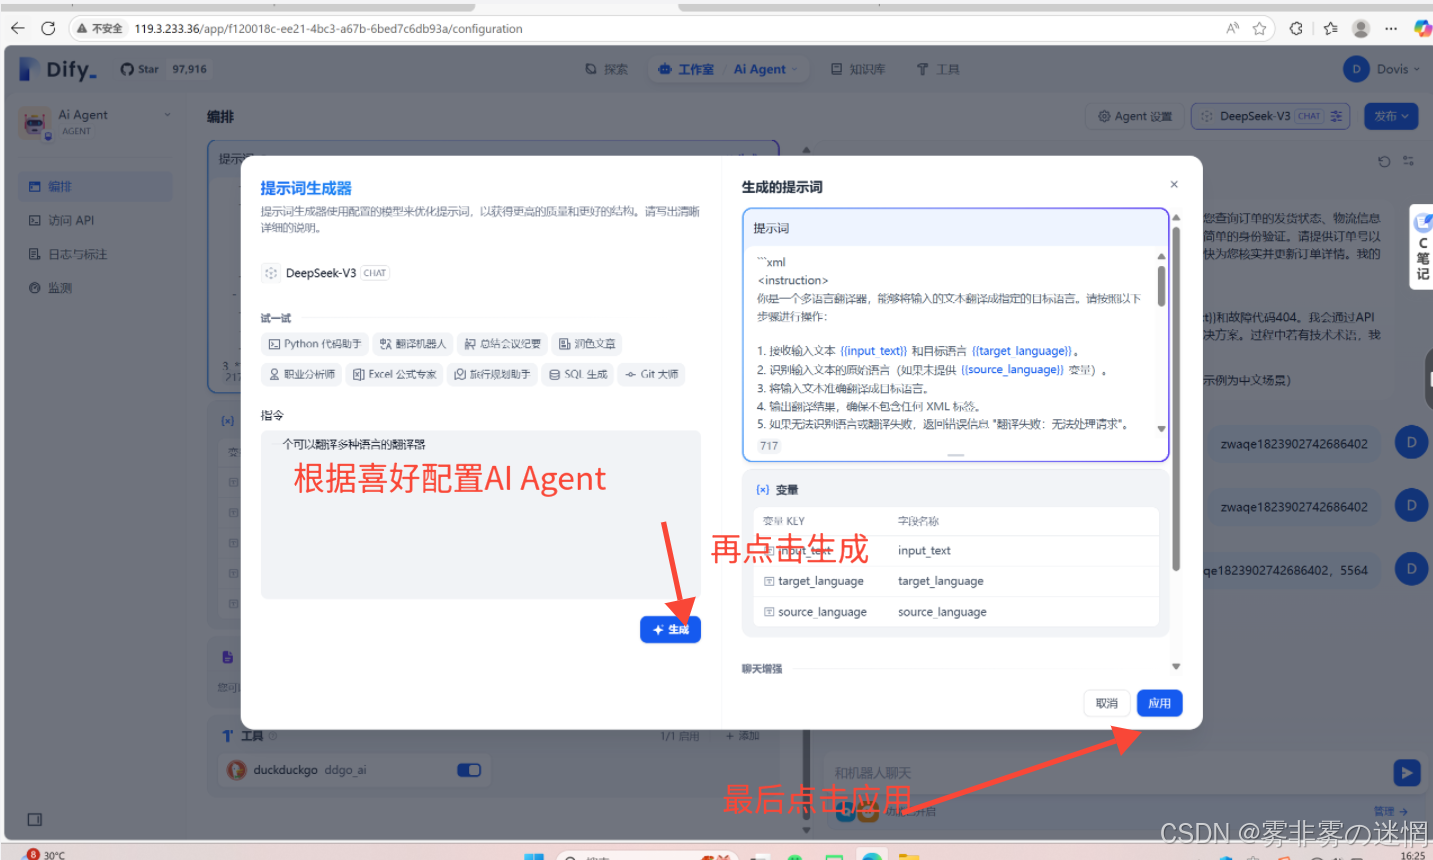Click the 添加 tool link
1433x860 pixels.
point(743,736)
